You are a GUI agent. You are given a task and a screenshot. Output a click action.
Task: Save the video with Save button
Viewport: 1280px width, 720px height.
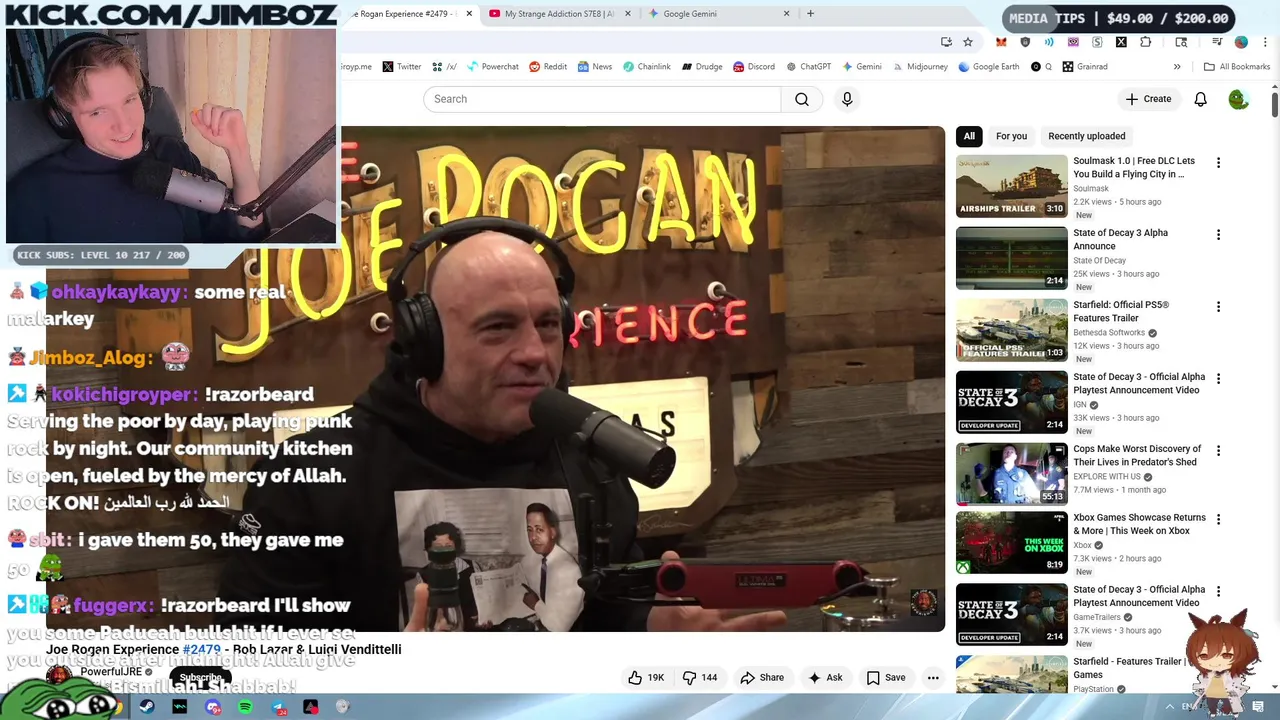point(886,677)
